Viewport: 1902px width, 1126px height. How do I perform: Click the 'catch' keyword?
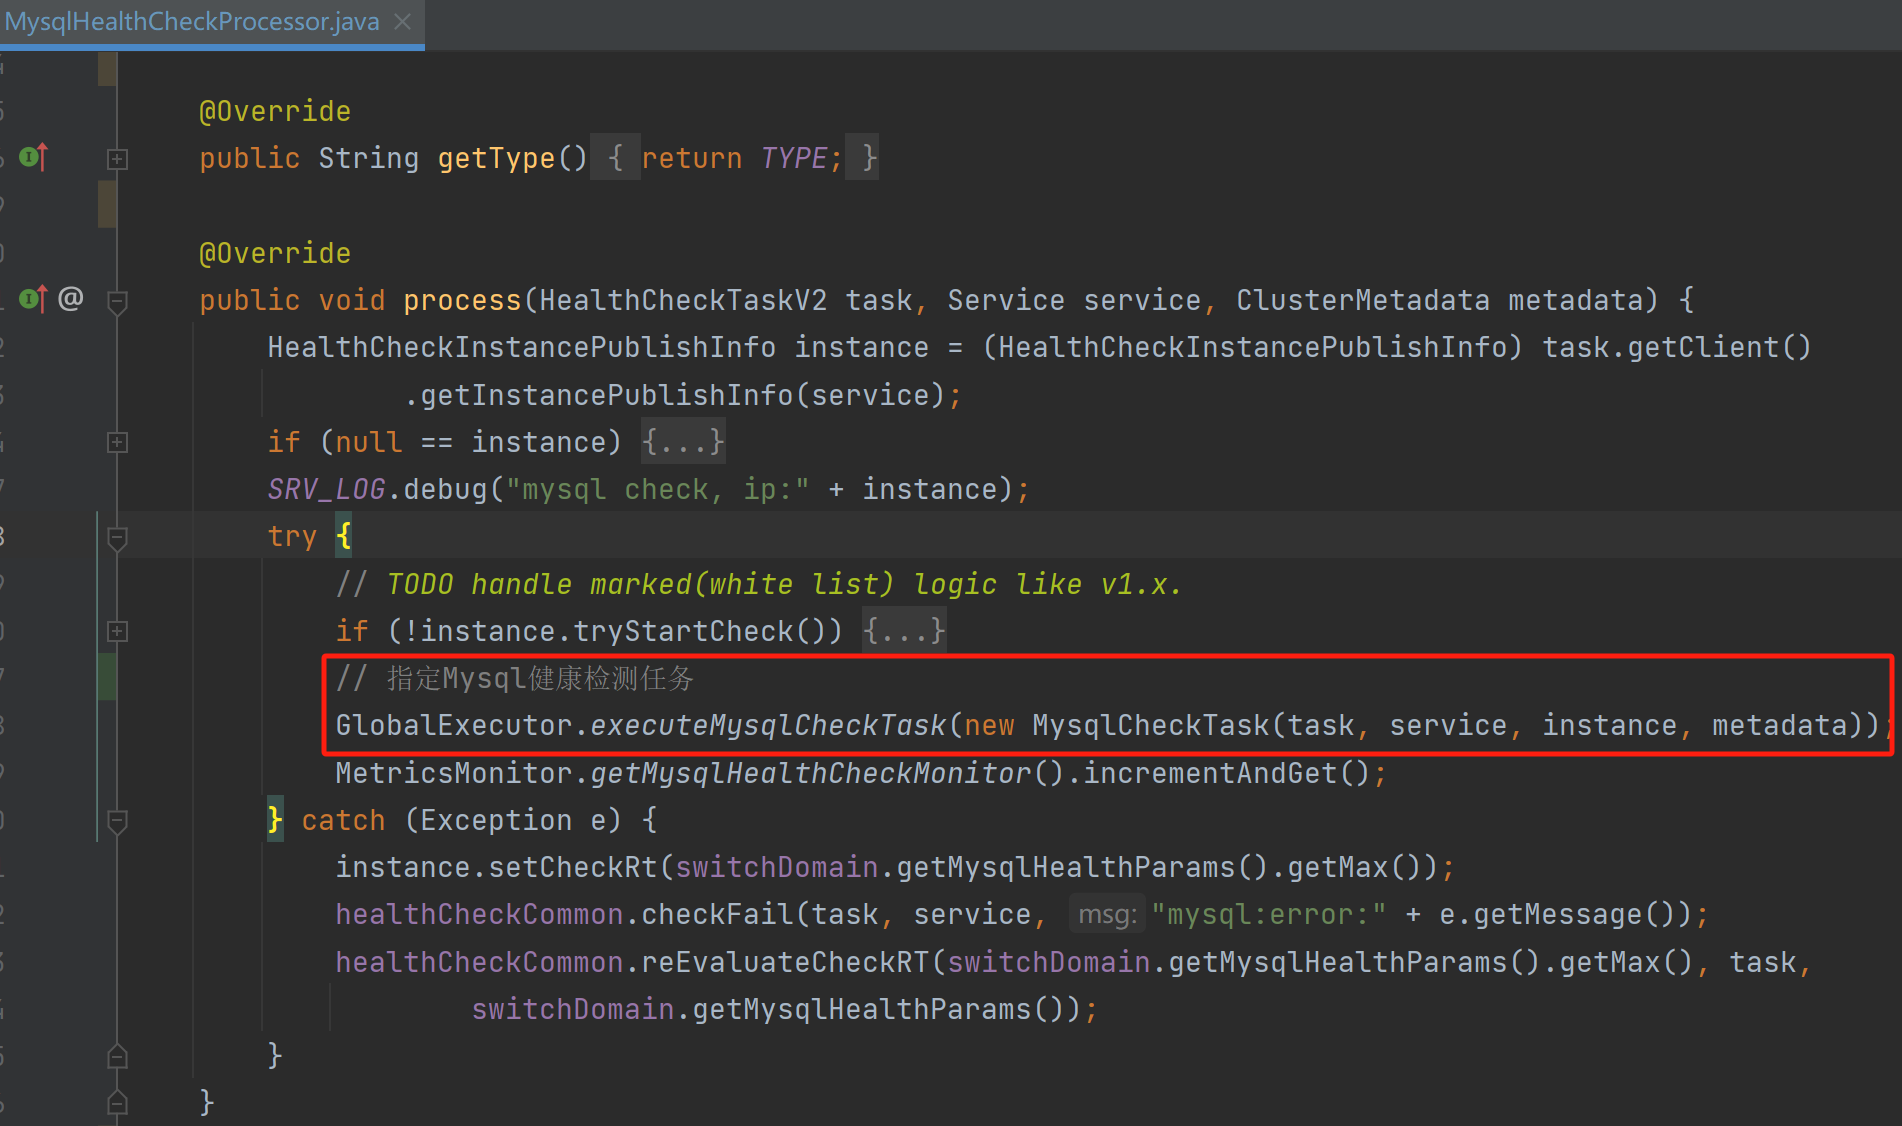343,820
